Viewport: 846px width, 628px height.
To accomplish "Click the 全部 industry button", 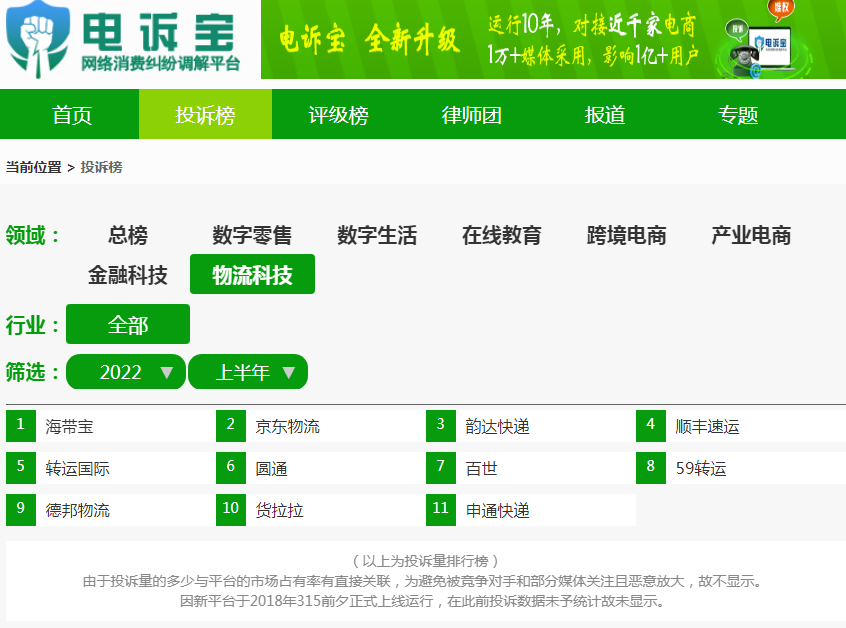I will [128, 324].
